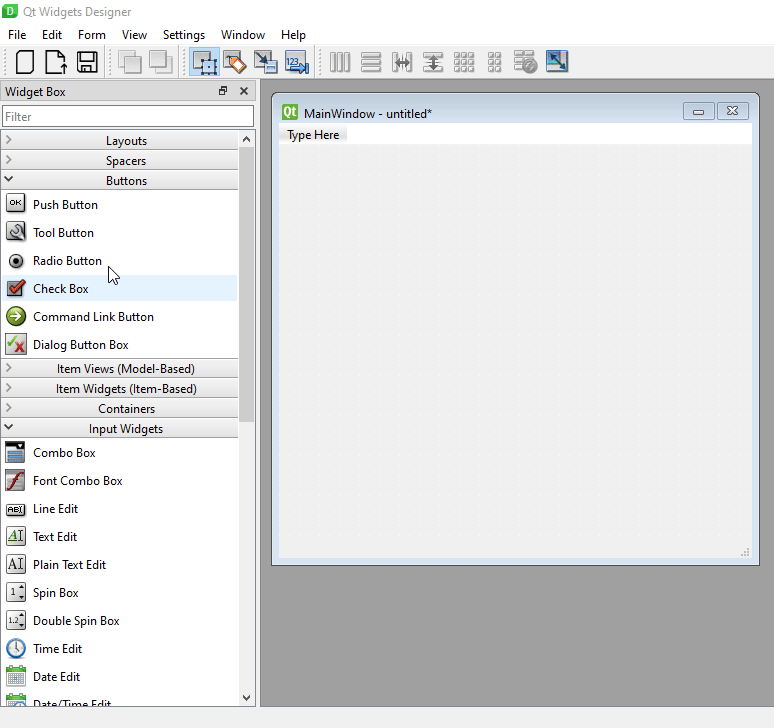Open the Window menu
Screen dimensions: 774x728
pos(243,35)
